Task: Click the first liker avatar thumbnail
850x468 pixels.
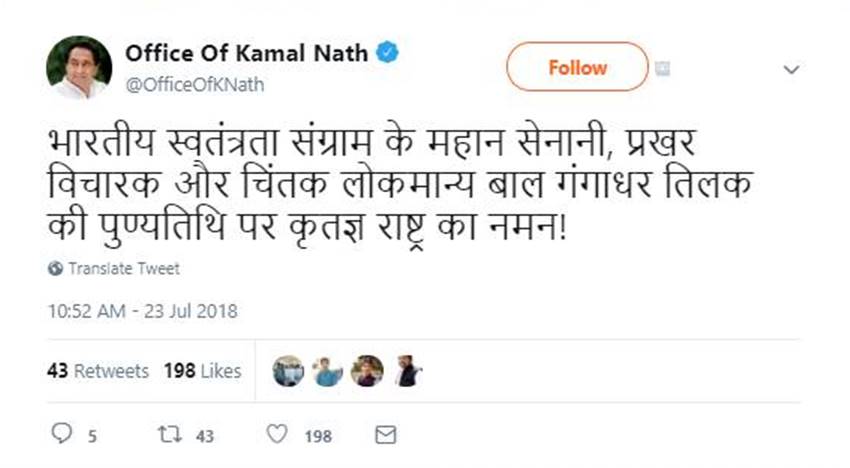Action: (x=288, y=371)
